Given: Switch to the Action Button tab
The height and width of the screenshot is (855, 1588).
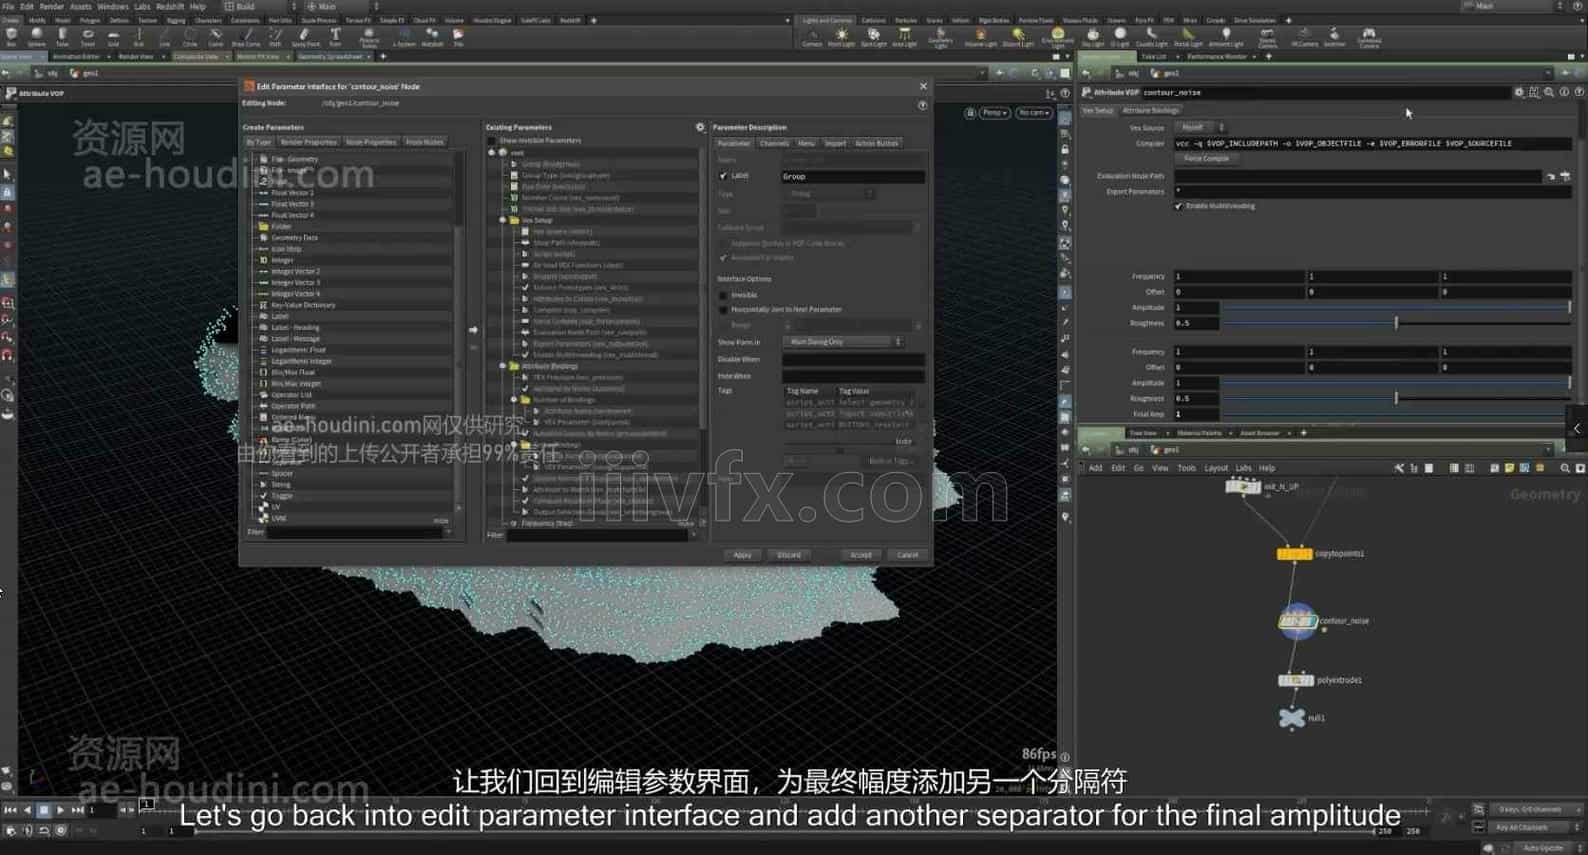Looking at the screenshot, I should point(876,143).
